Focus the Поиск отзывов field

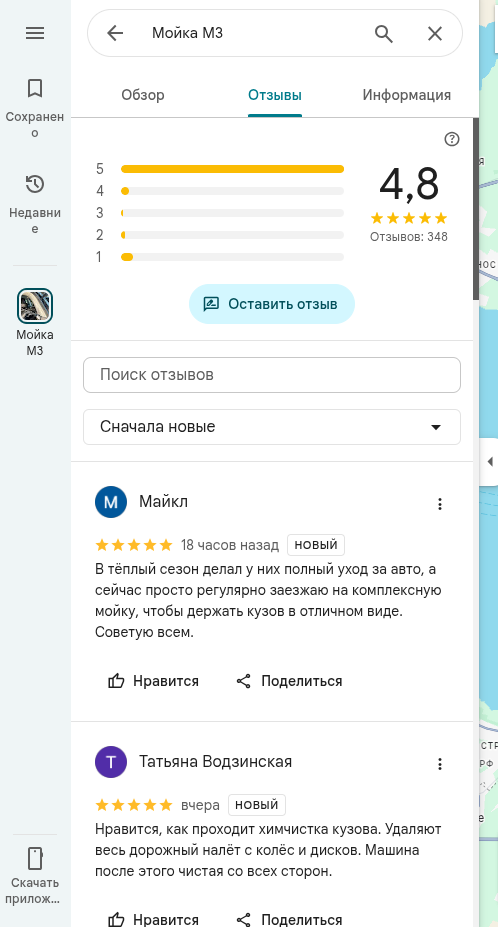[x=271, y=375]
